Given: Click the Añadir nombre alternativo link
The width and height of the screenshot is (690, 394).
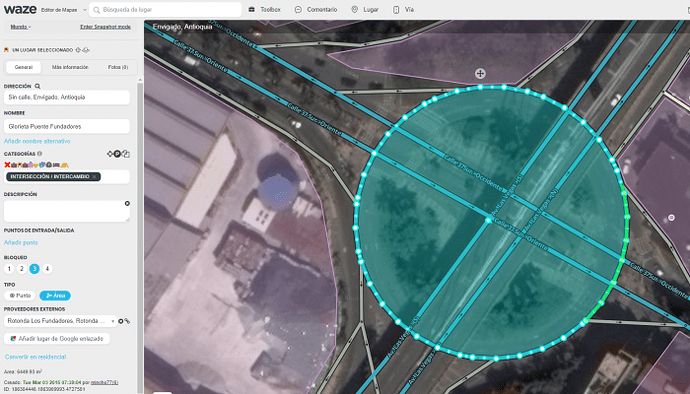Looking at the screenshot, I should (37, 141).
